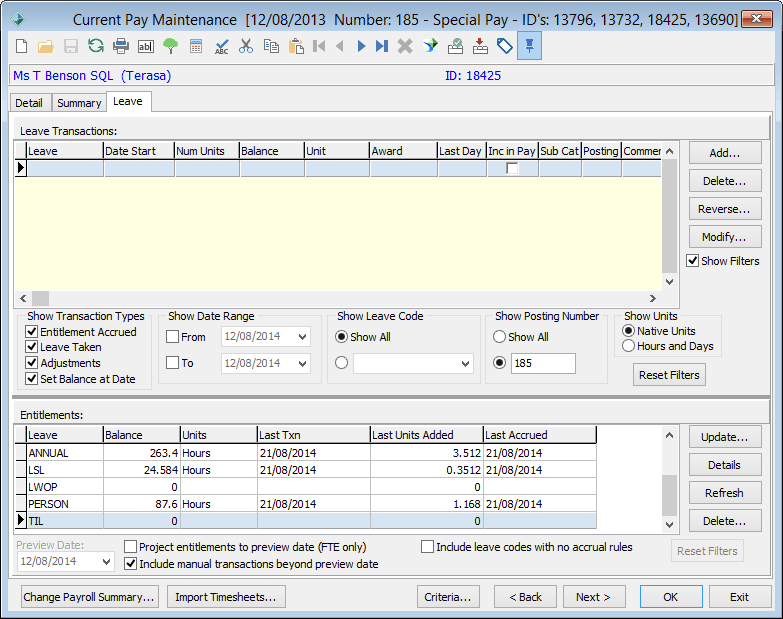Open the calculator toolbar icon
This screenshot has height=619, width=783.
pos(196,46)
